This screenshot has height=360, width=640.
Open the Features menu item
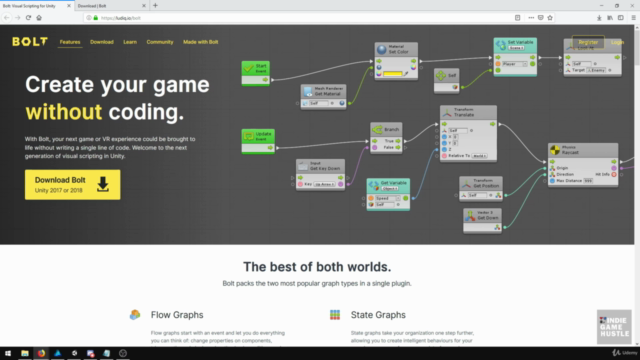coord(70,42)
